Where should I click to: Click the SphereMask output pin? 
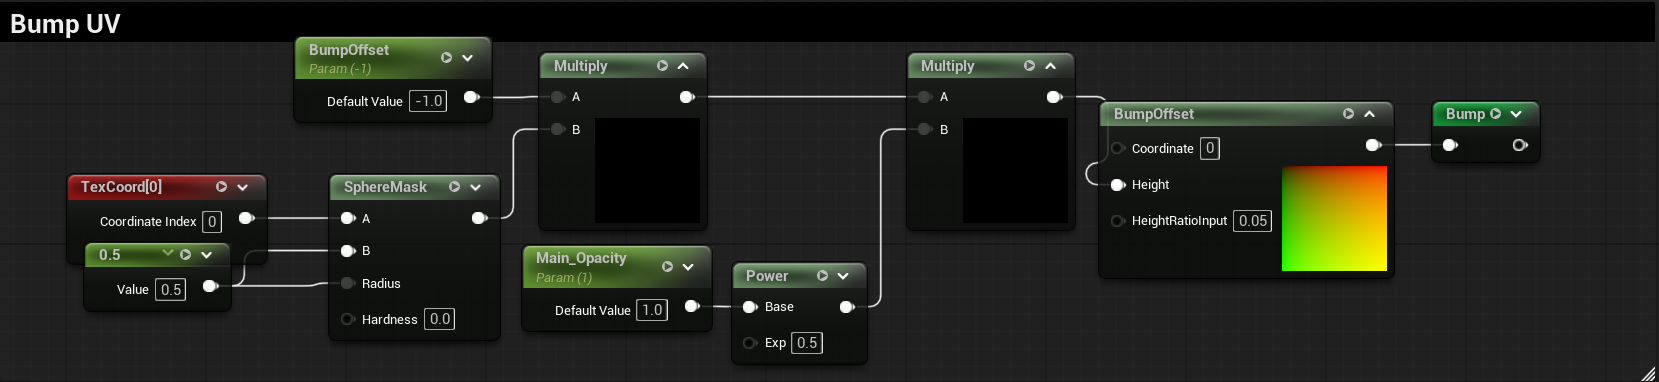(479, 218)
